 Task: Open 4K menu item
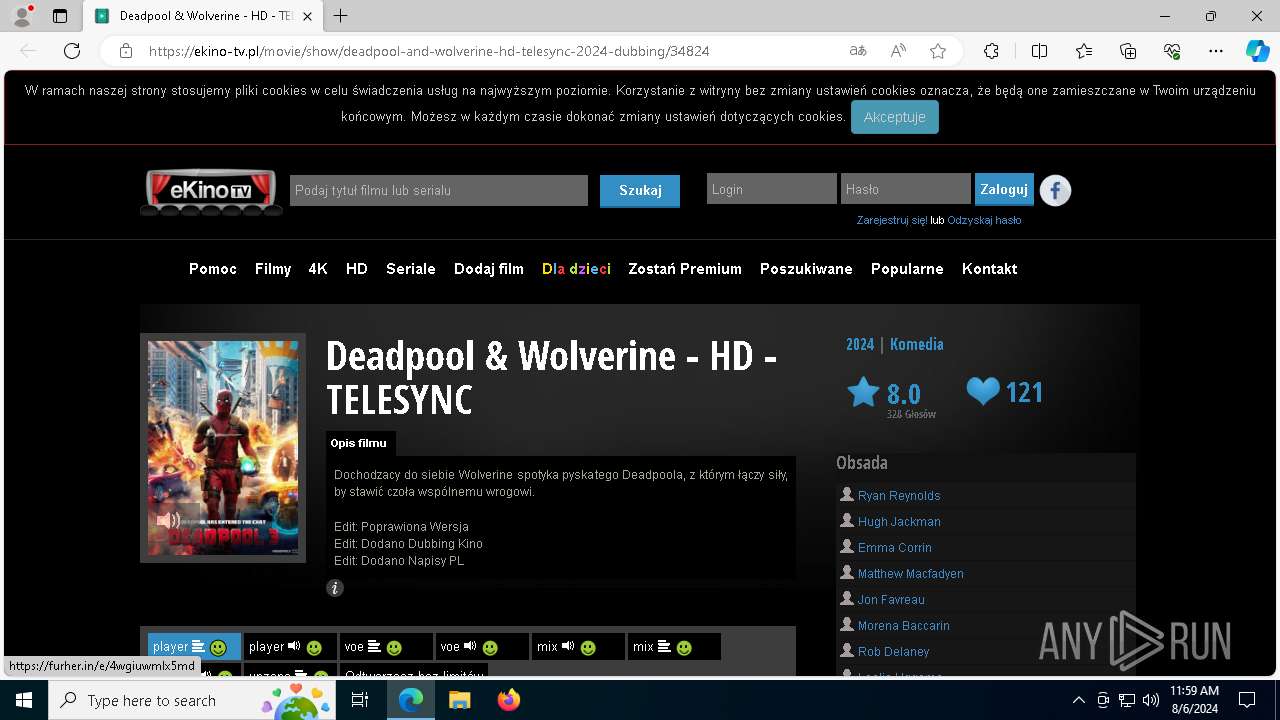coord(318,269)
